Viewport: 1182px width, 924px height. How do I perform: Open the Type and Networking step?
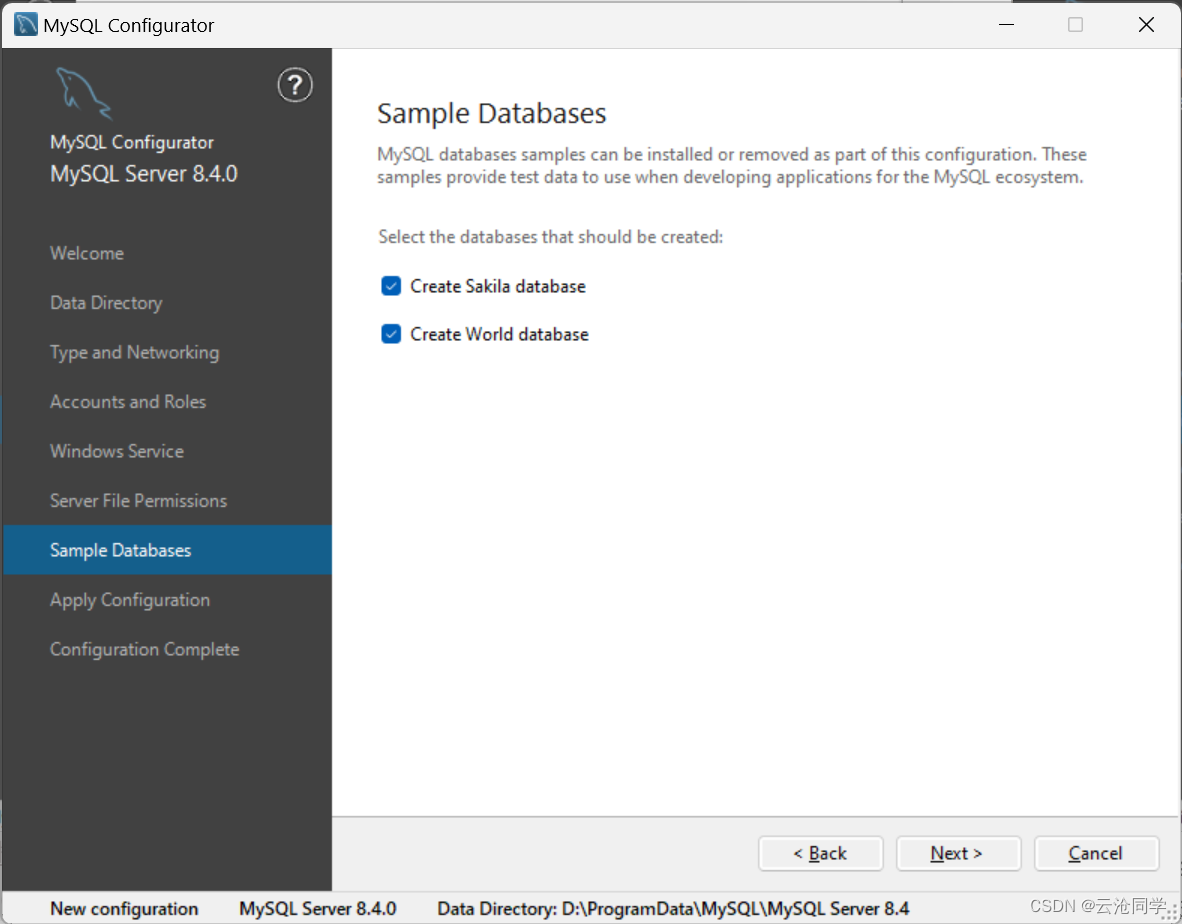pos(134,353)
